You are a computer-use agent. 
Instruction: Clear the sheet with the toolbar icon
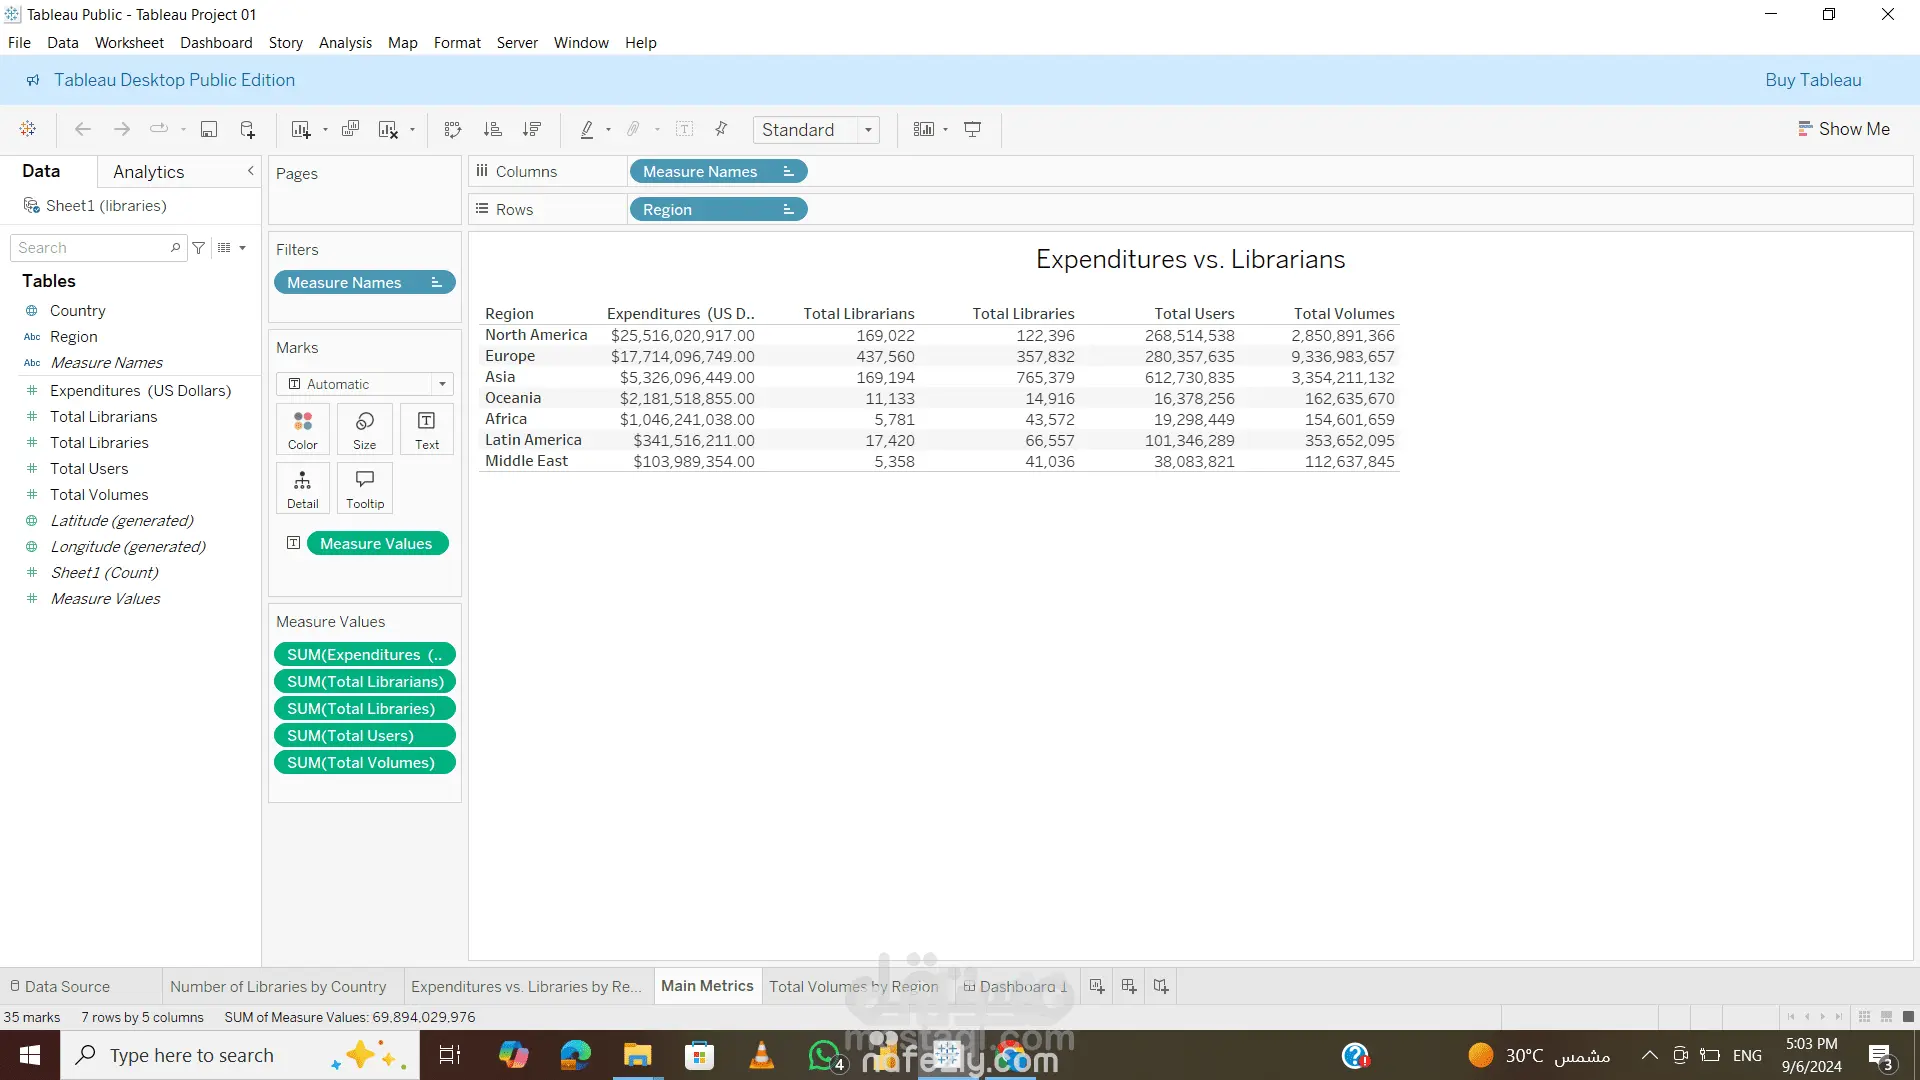point(388,129)
